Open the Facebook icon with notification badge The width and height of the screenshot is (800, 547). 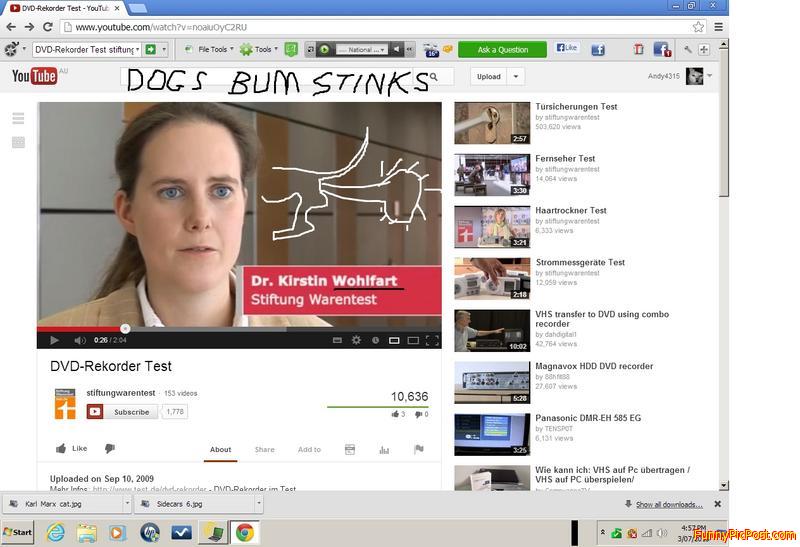[662, 49]
